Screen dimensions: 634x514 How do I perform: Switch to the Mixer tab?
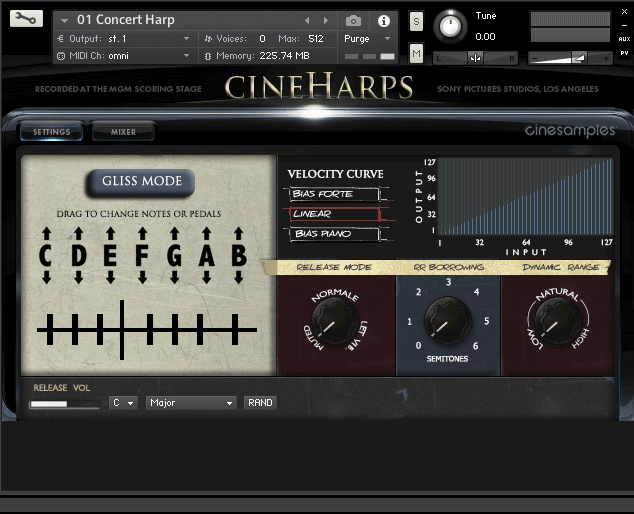coord(123,132)
